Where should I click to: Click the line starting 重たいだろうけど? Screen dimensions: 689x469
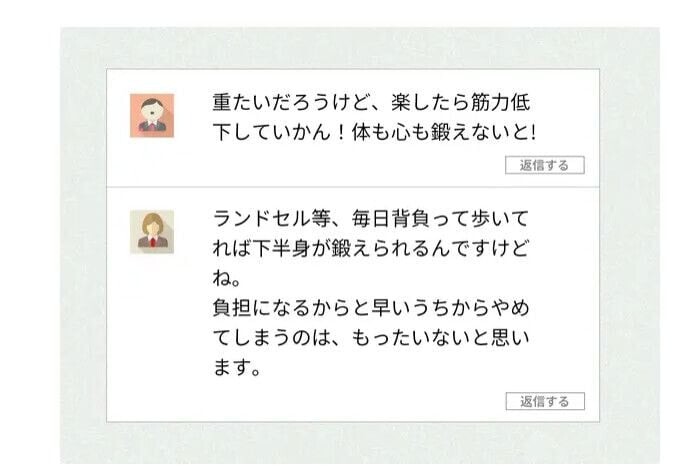[371, 102]
